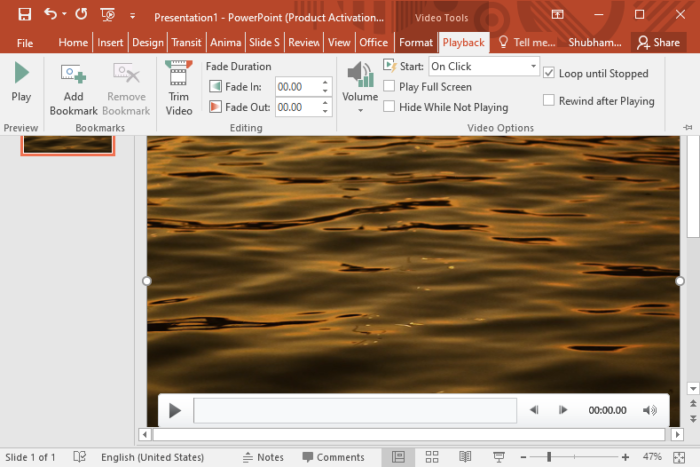Open the Office tab
Image resolution: width=700 pixels, height=467 pixels.
click(x=374, y=42)
